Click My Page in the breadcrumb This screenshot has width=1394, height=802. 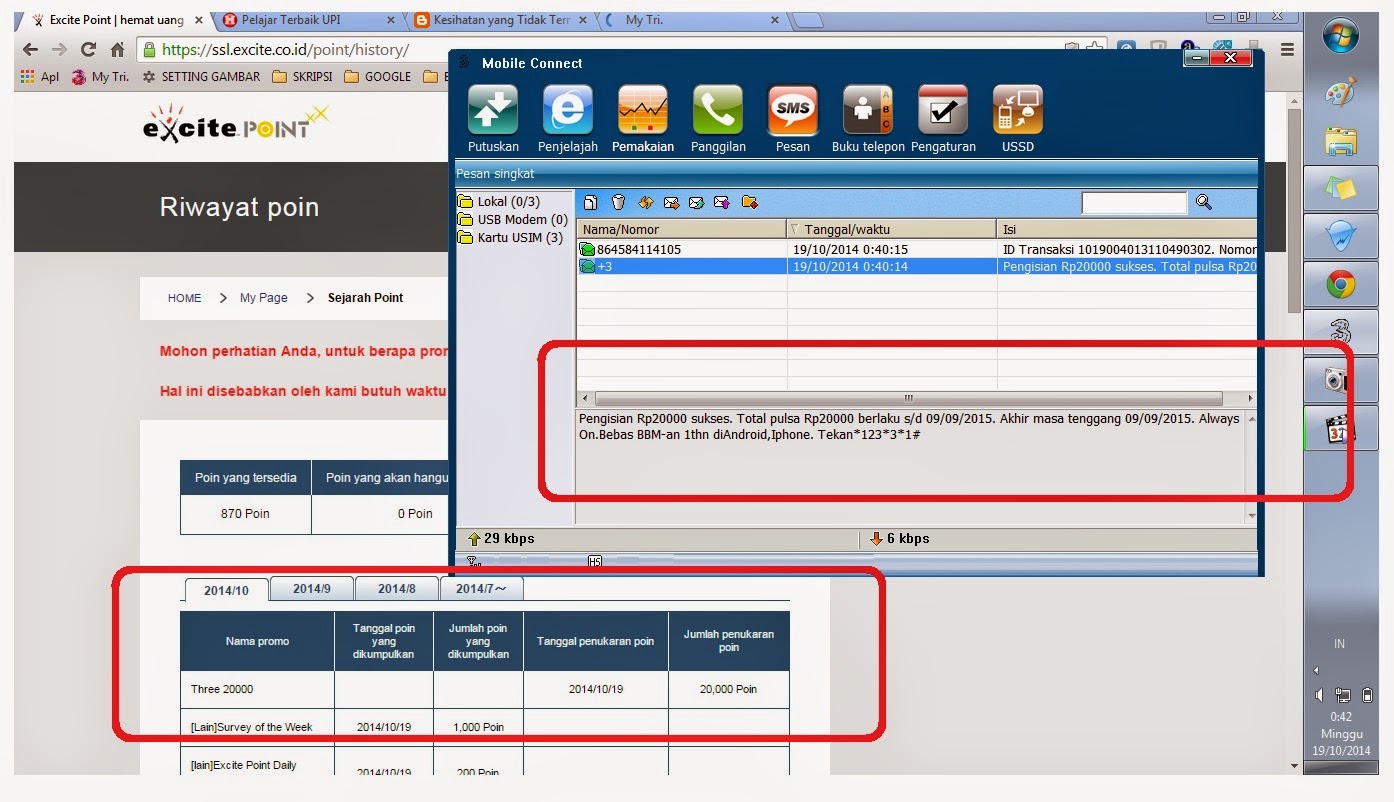pyautogui.click(x=263, y=298)
